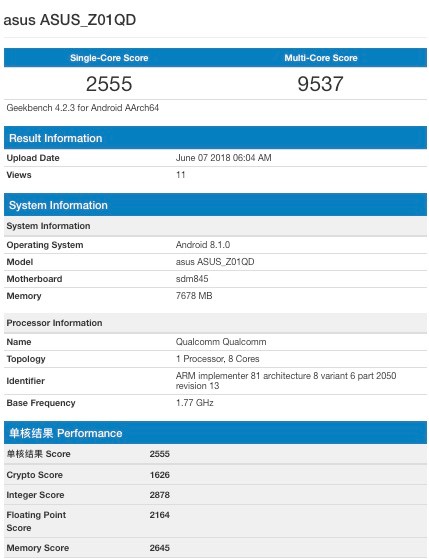Click the Topology 1 Processor, 8 Cores value
This screenshot has height=559, width=429.
[x=218, y=359]
